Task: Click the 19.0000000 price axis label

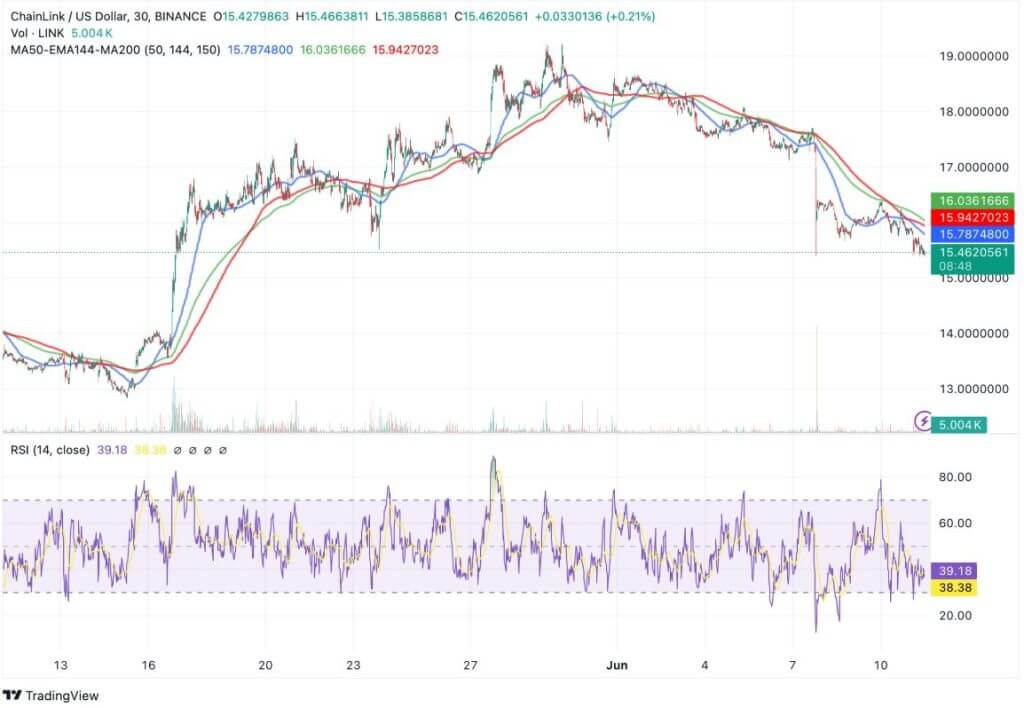Action: click(974, 57)
